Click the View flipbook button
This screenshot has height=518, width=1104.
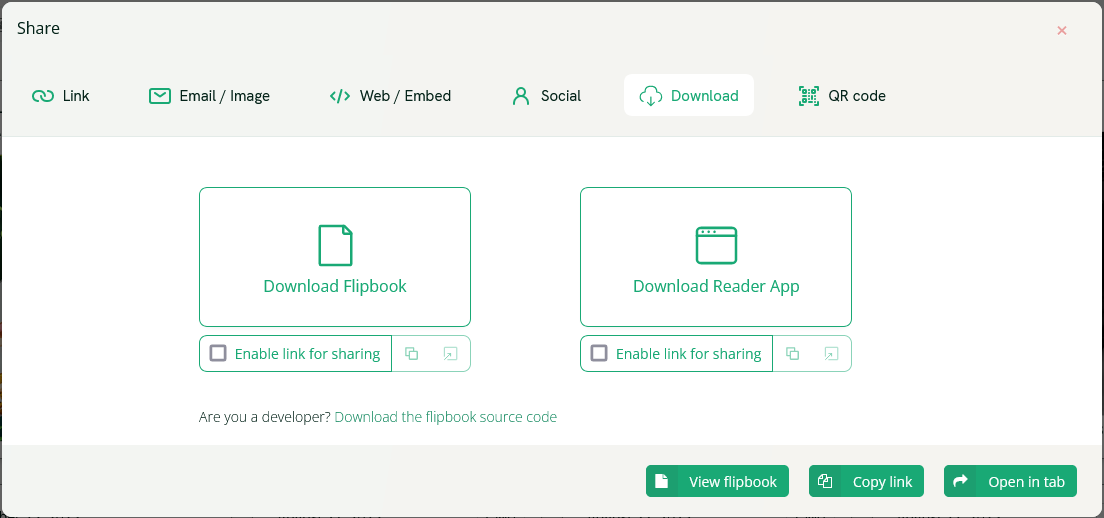(x=717, y=481)
